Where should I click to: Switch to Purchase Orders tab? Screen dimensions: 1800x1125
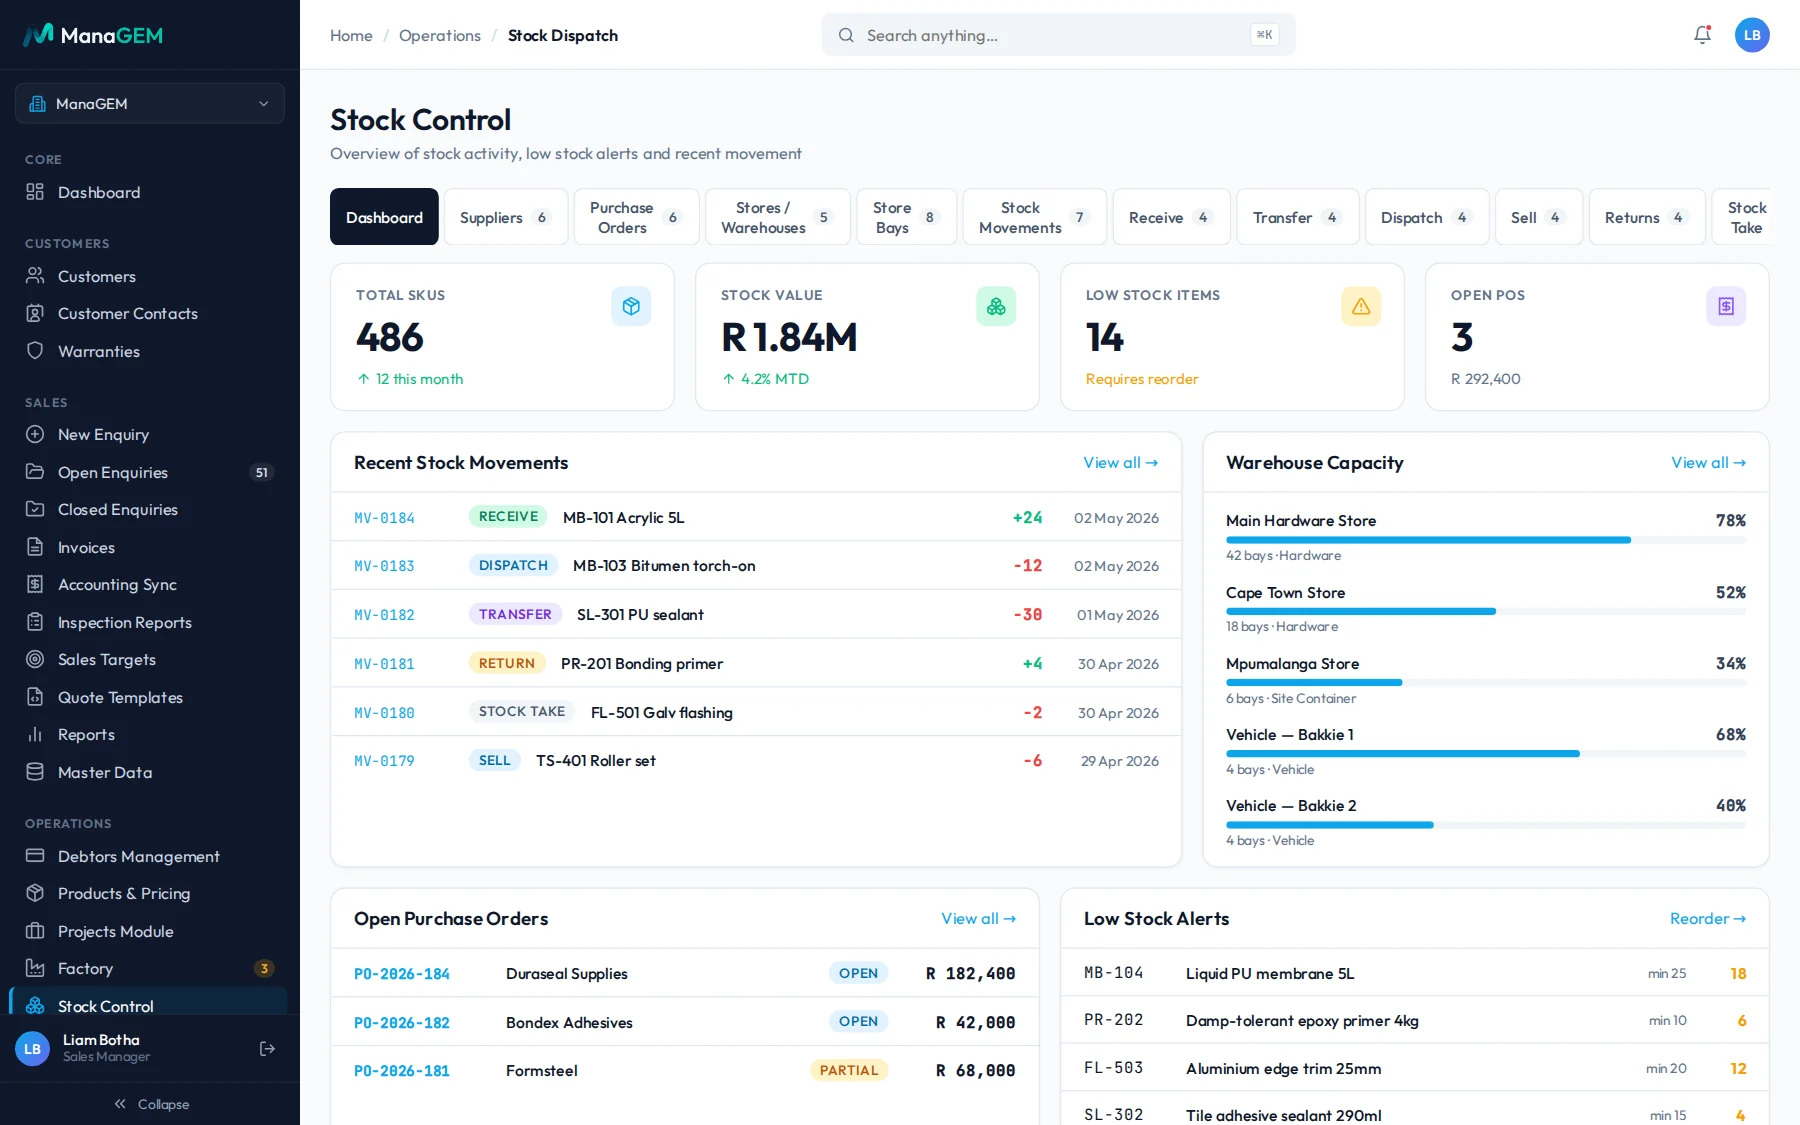coord(637,217)
